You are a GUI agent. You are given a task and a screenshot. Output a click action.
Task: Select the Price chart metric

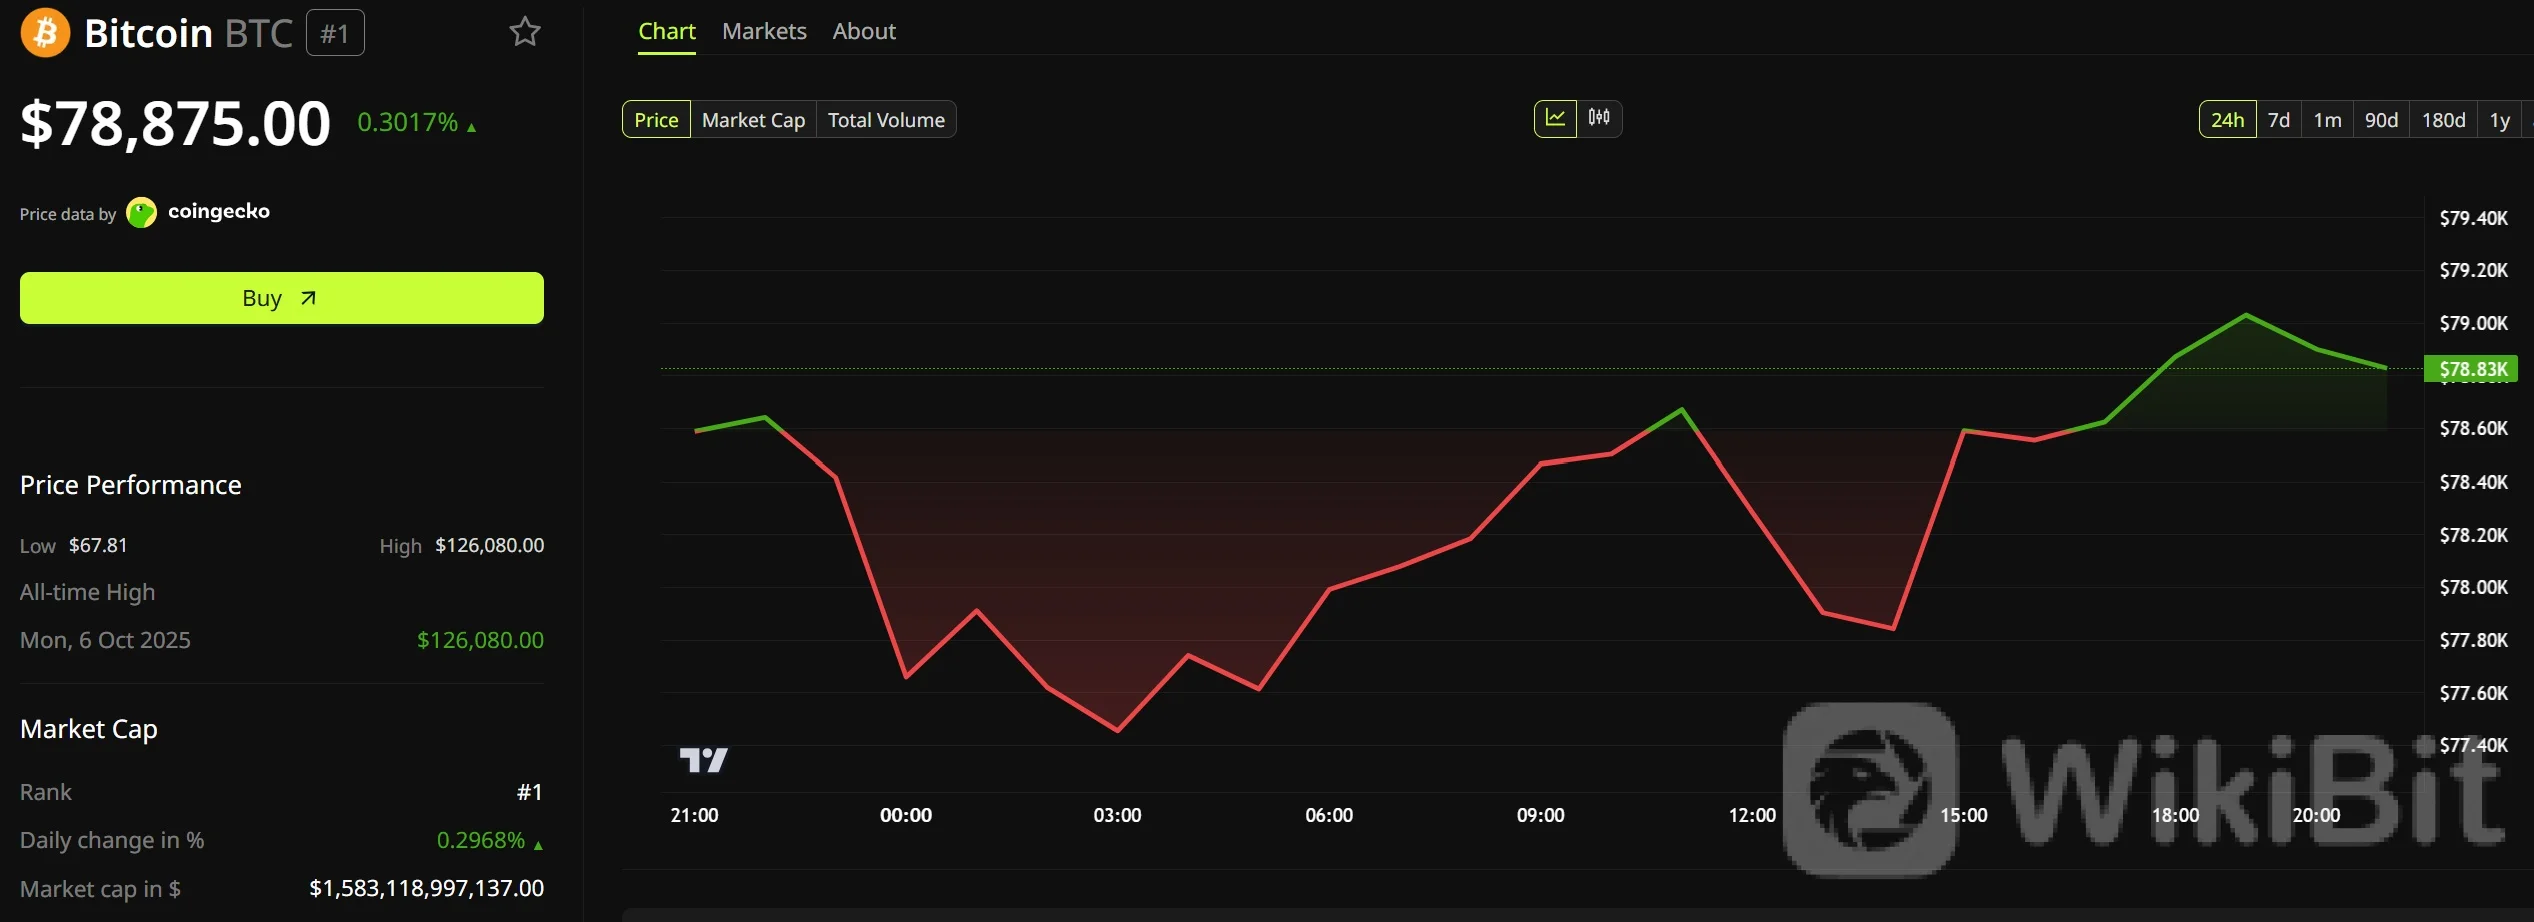click(x=656, y=120)
